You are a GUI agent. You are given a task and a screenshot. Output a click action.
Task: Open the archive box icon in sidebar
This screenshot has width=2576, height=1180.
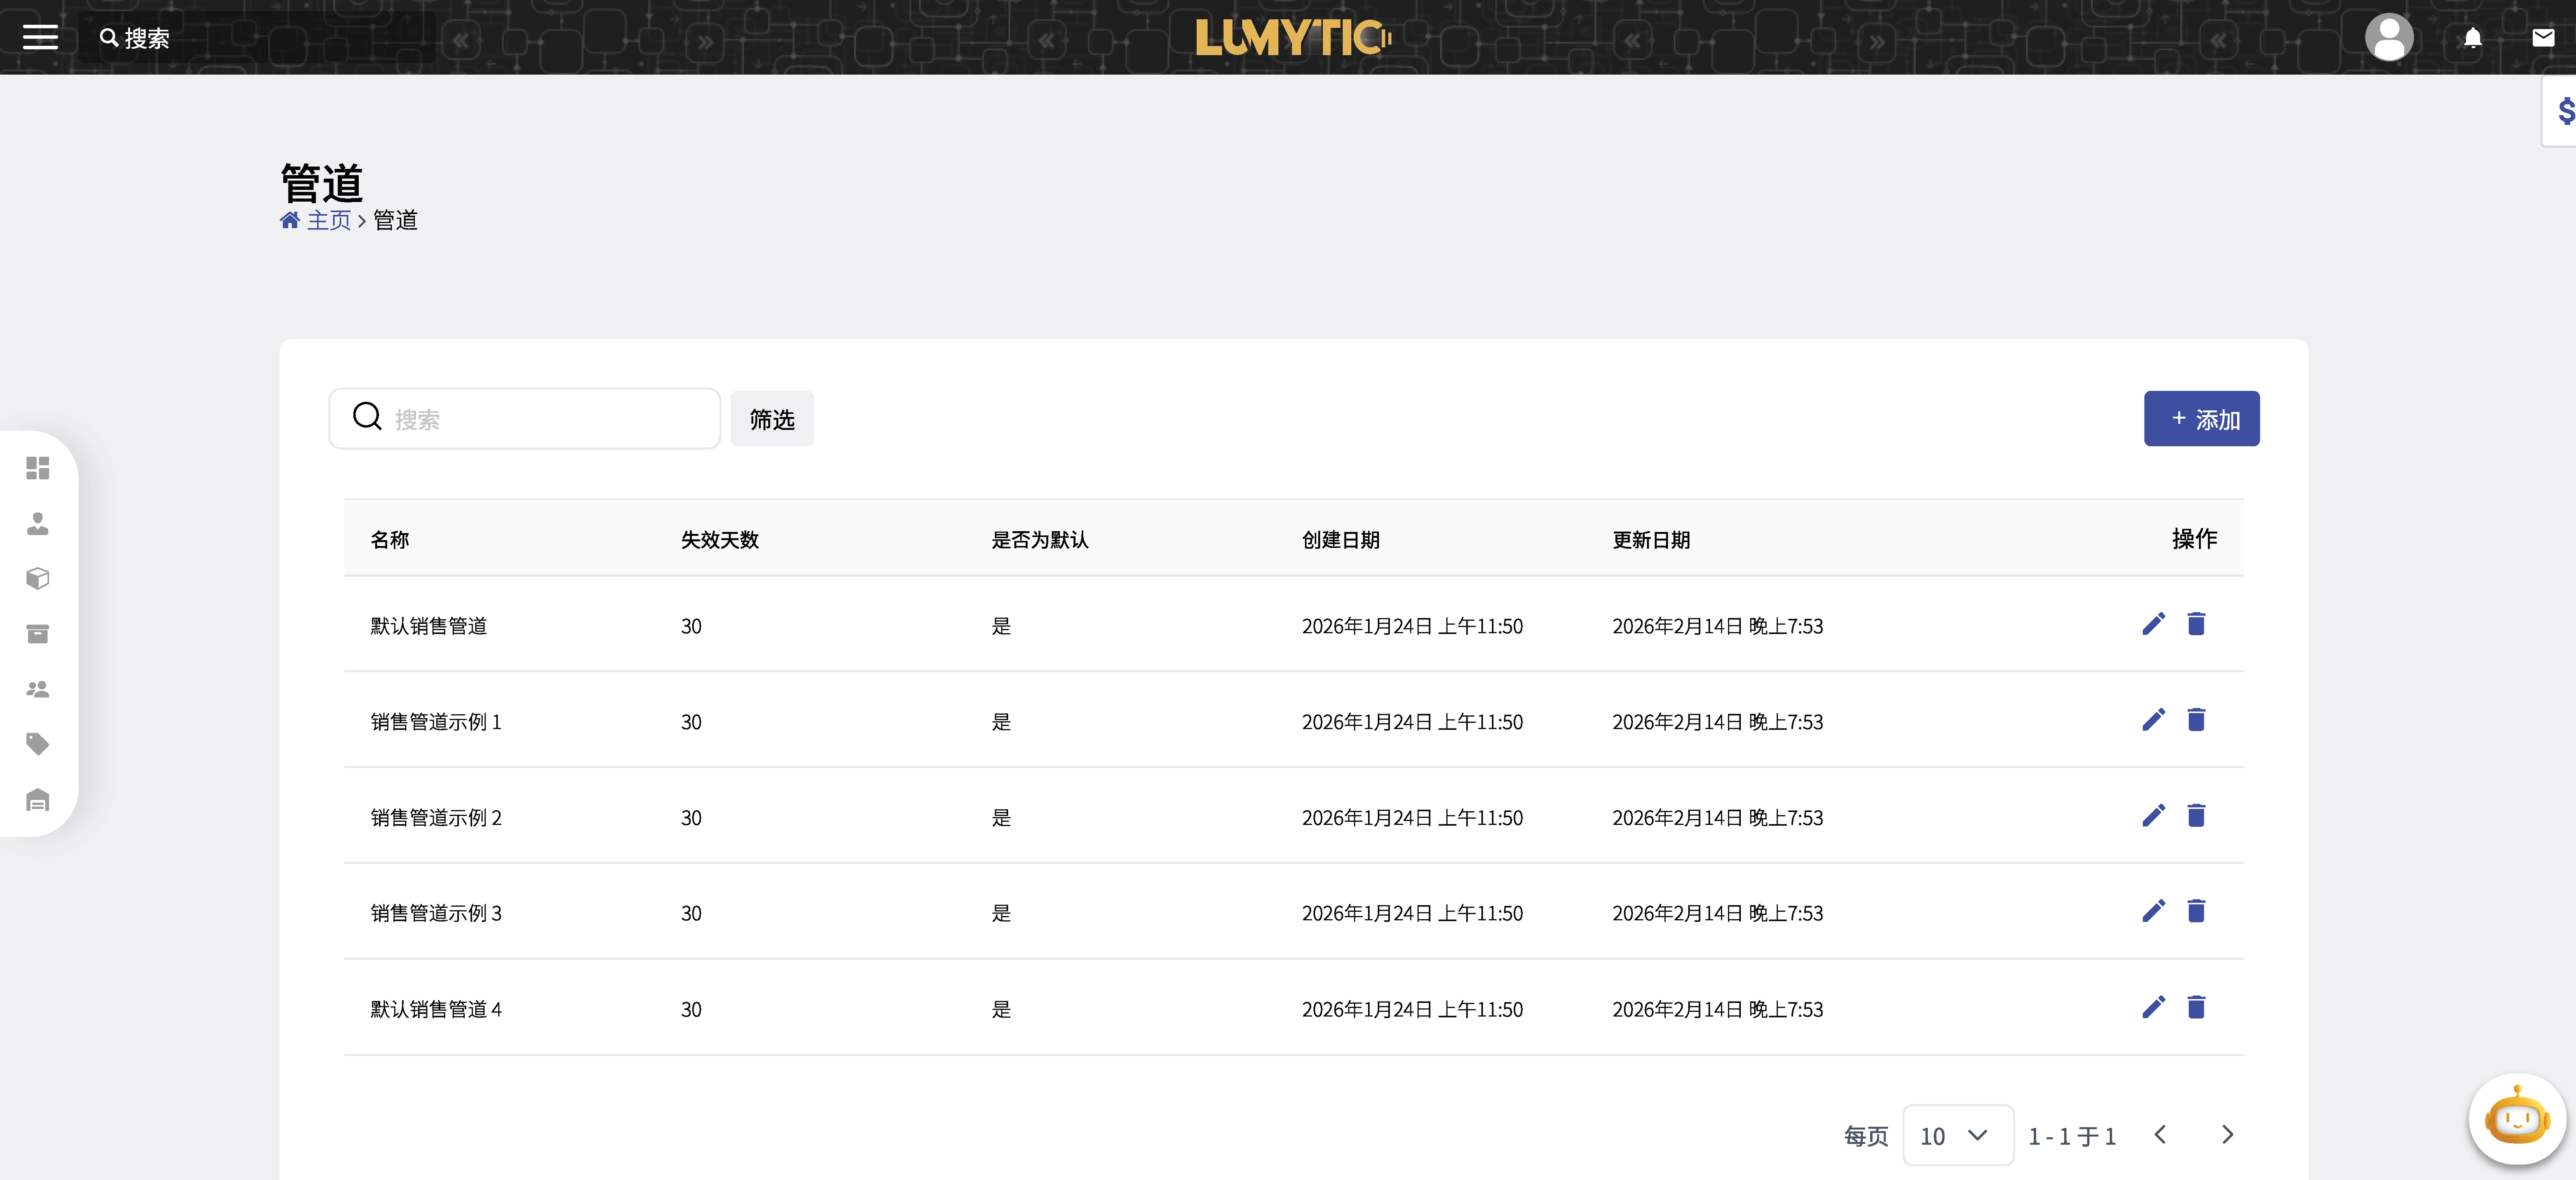pos(37,633)
